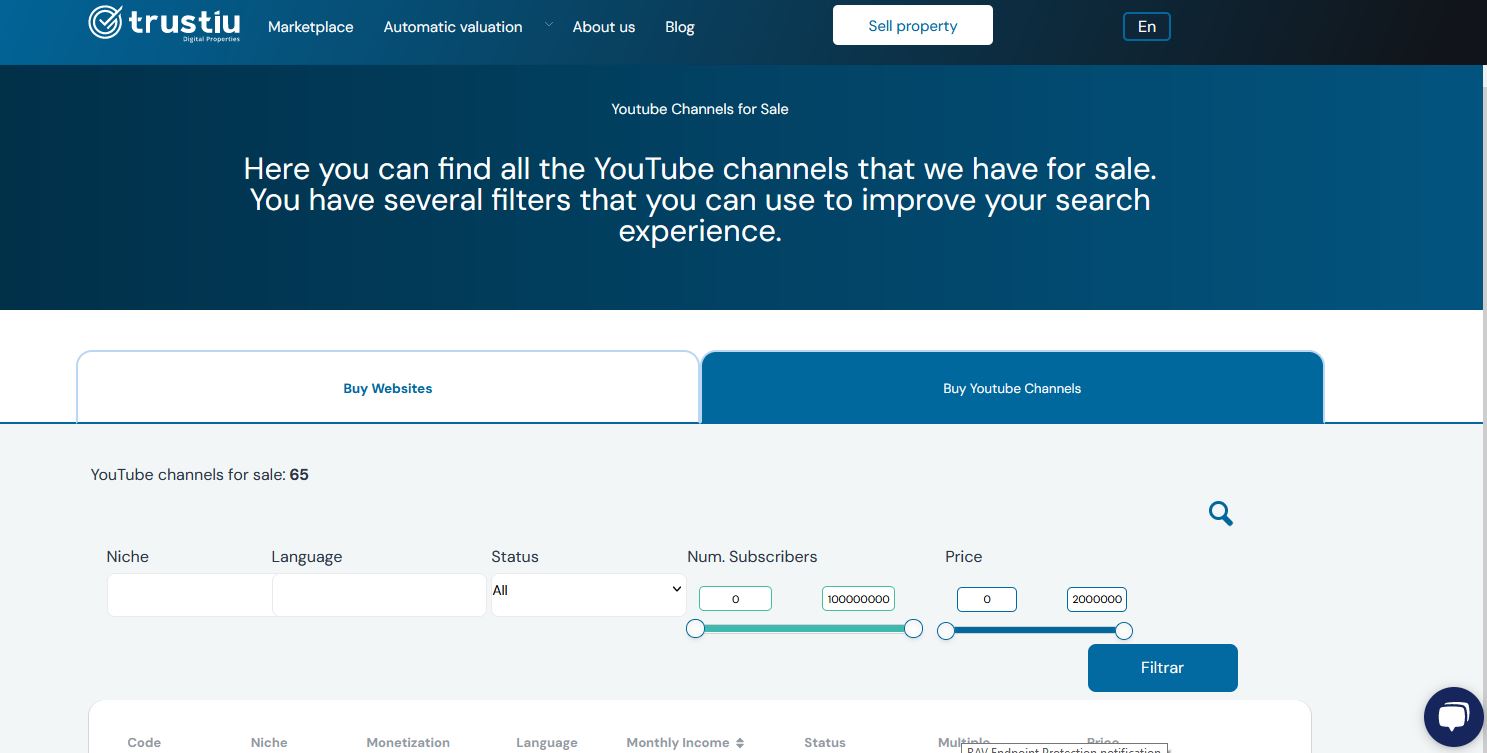
Task: Expand the chevron after Automatic valuation
Action: point(549,25)
